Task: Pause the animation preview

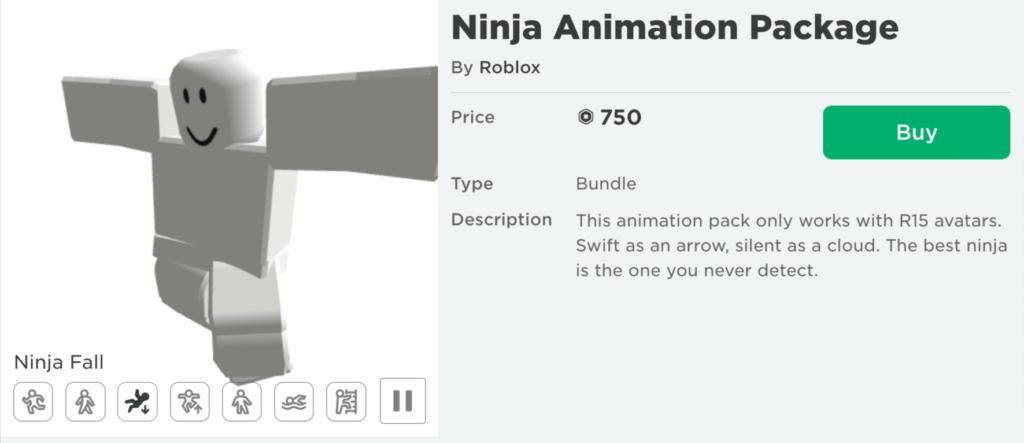Action: click(403, 400)
